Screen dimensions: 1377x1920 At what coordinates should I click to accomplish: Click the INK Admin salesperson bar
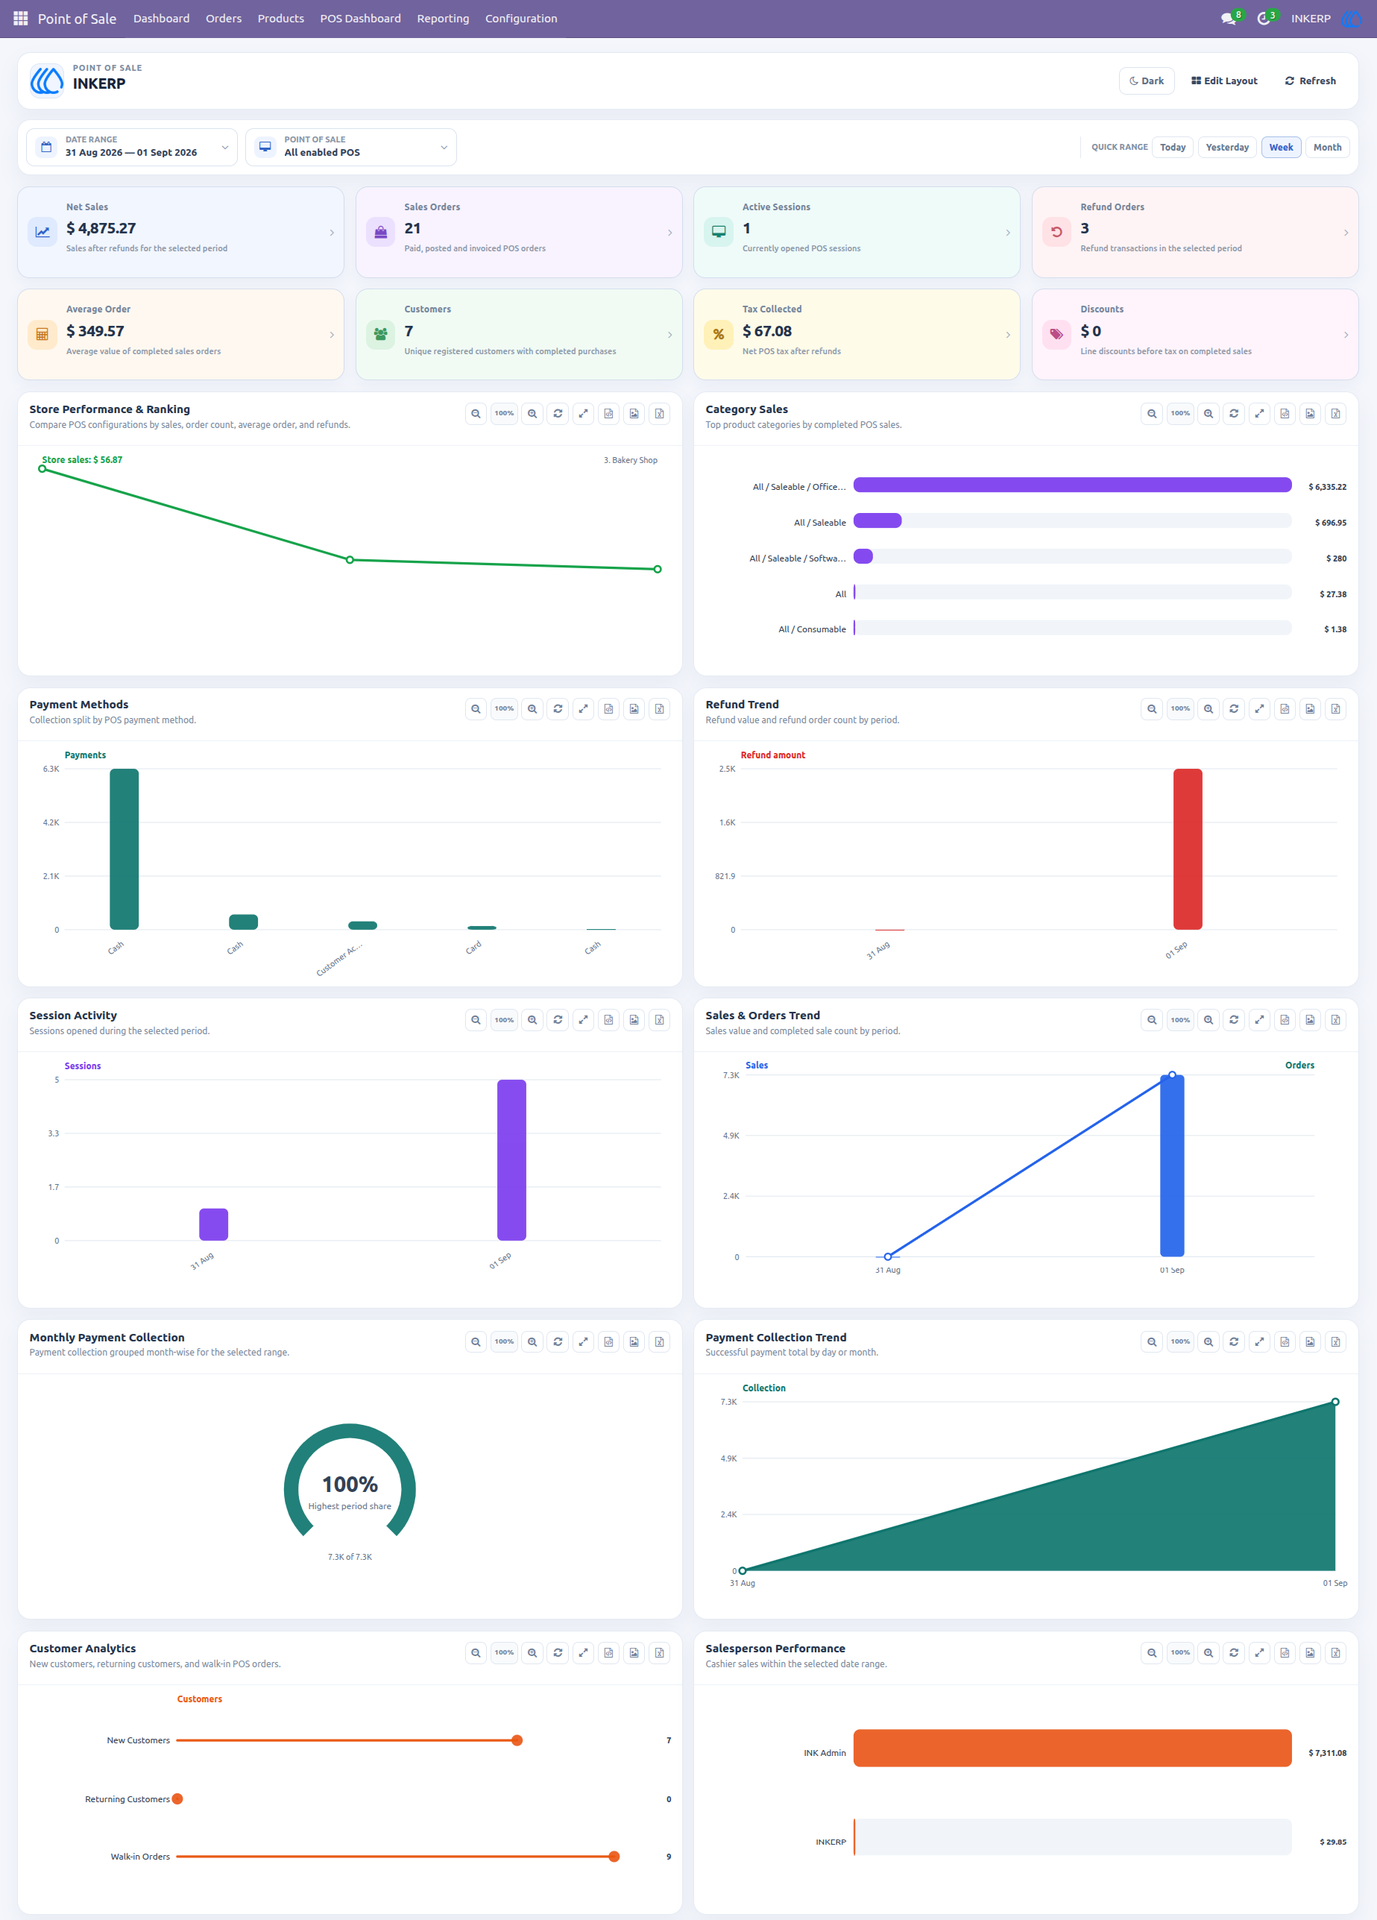click(1072, 1748)
